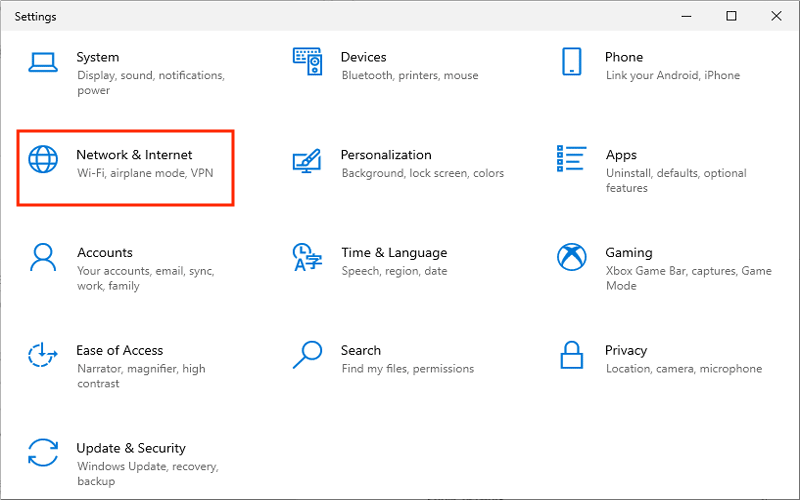Click 'Windows Update, recovery, backup' text
This screenshot has height=500, width=800.
click(x=148, y=474)
